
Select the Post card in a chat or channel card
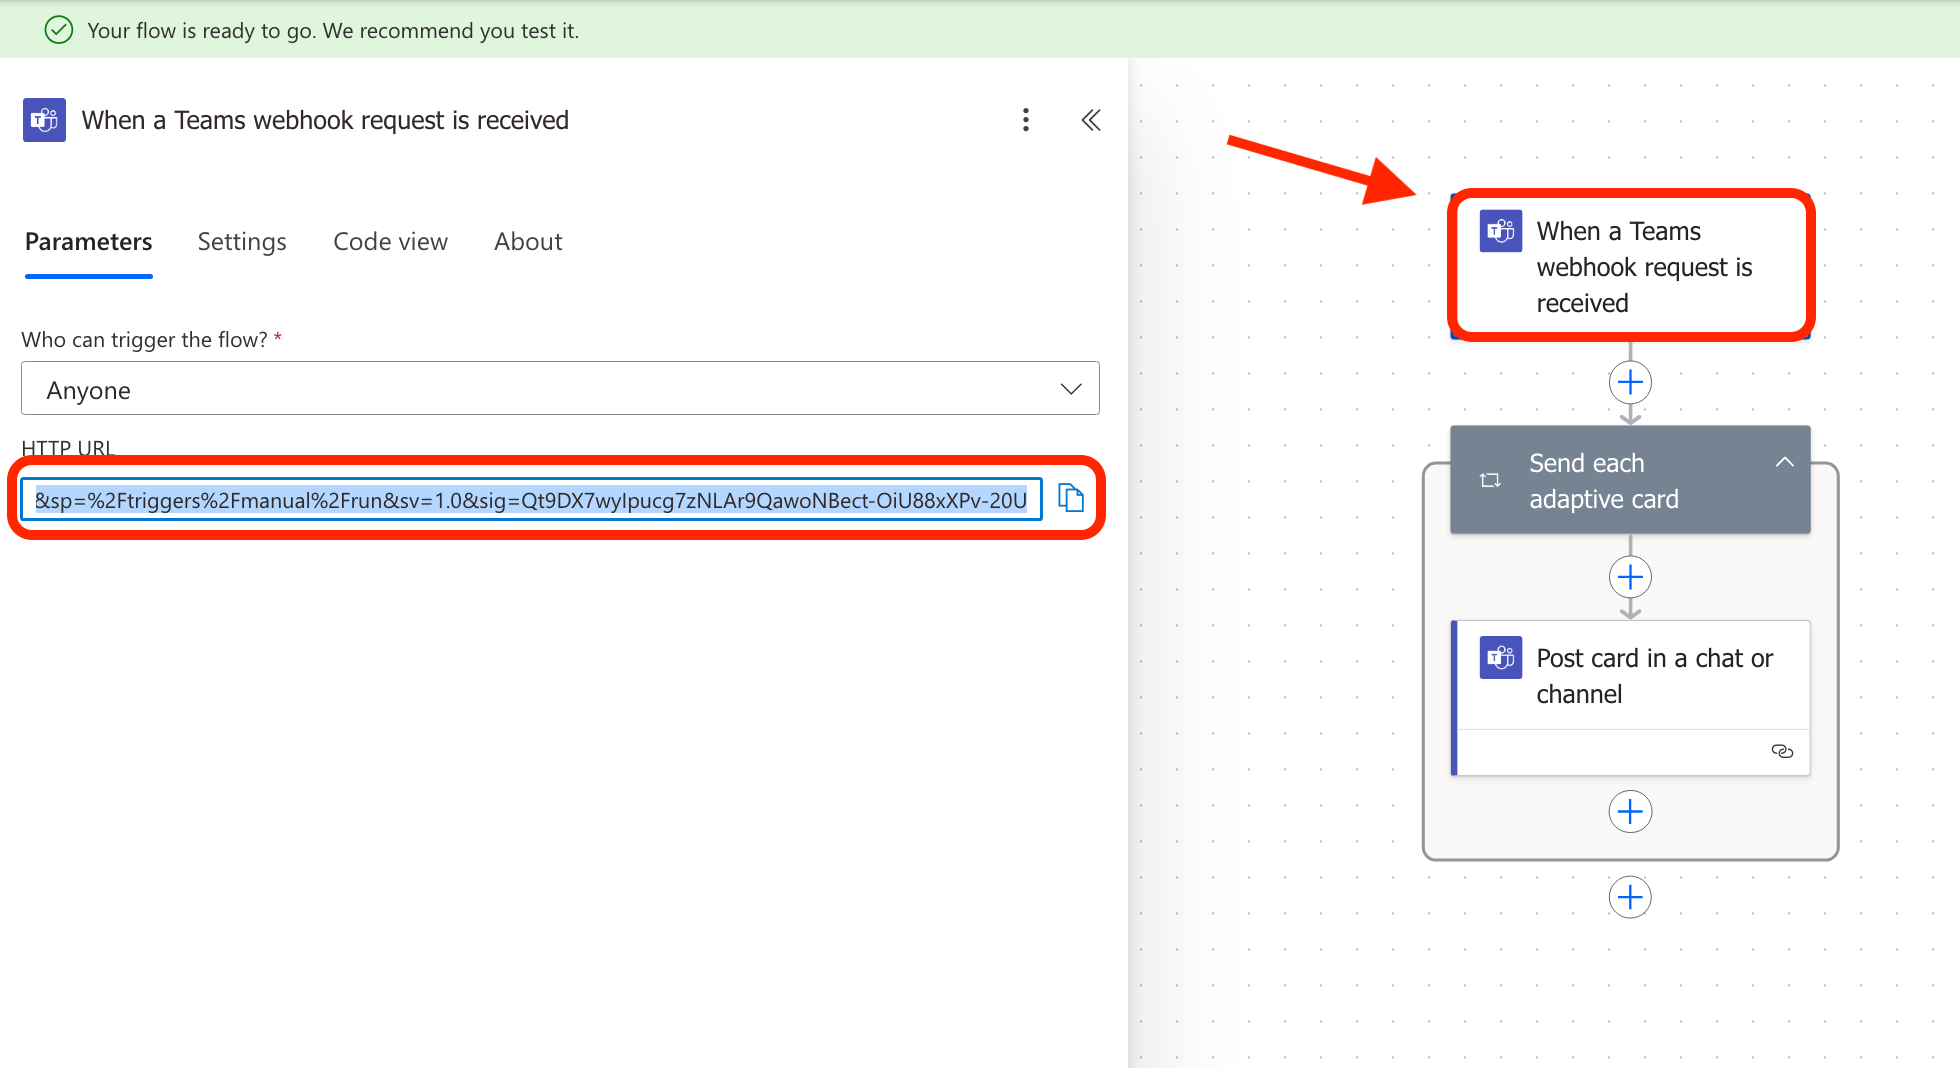[1640, 676]
